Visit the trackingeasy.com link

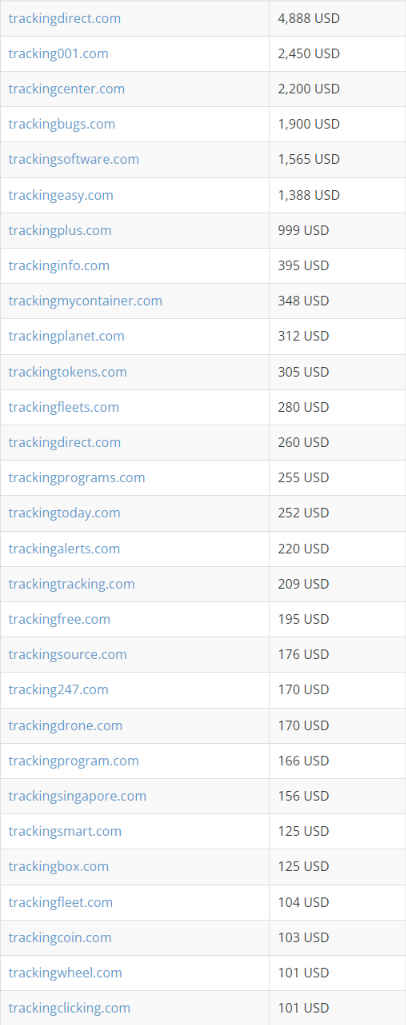click(61, 195)
